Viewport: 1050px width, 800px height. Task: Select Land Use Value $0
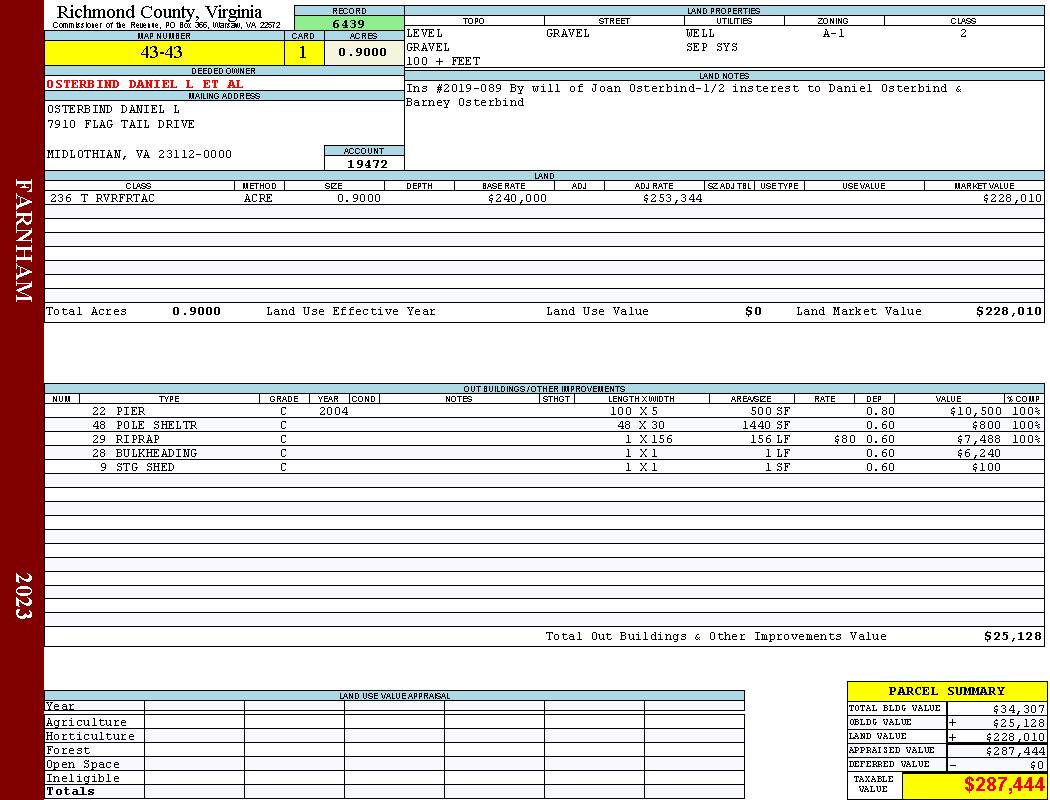[753, 311]
